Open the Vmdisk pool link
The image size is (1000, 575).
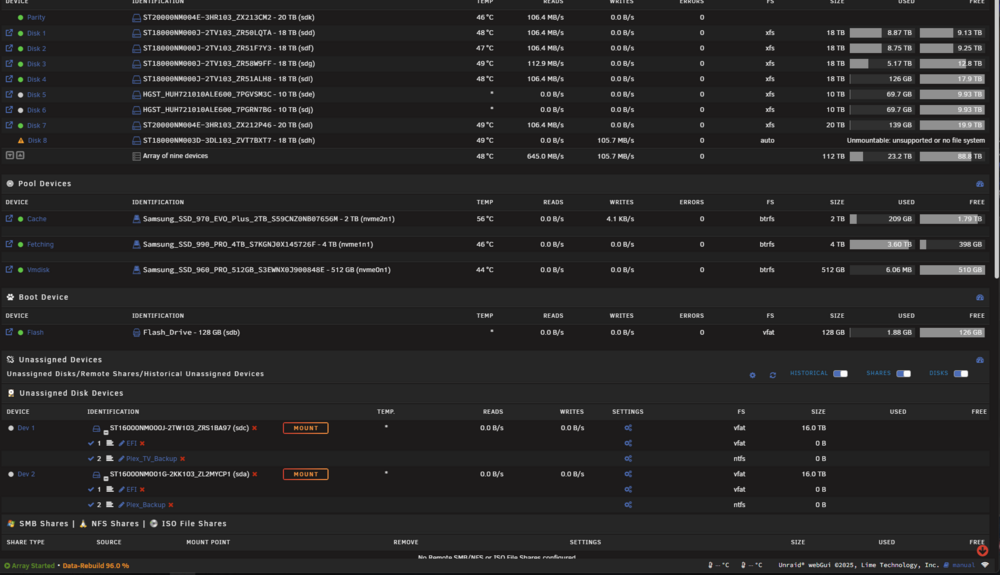tap(38, 270)
